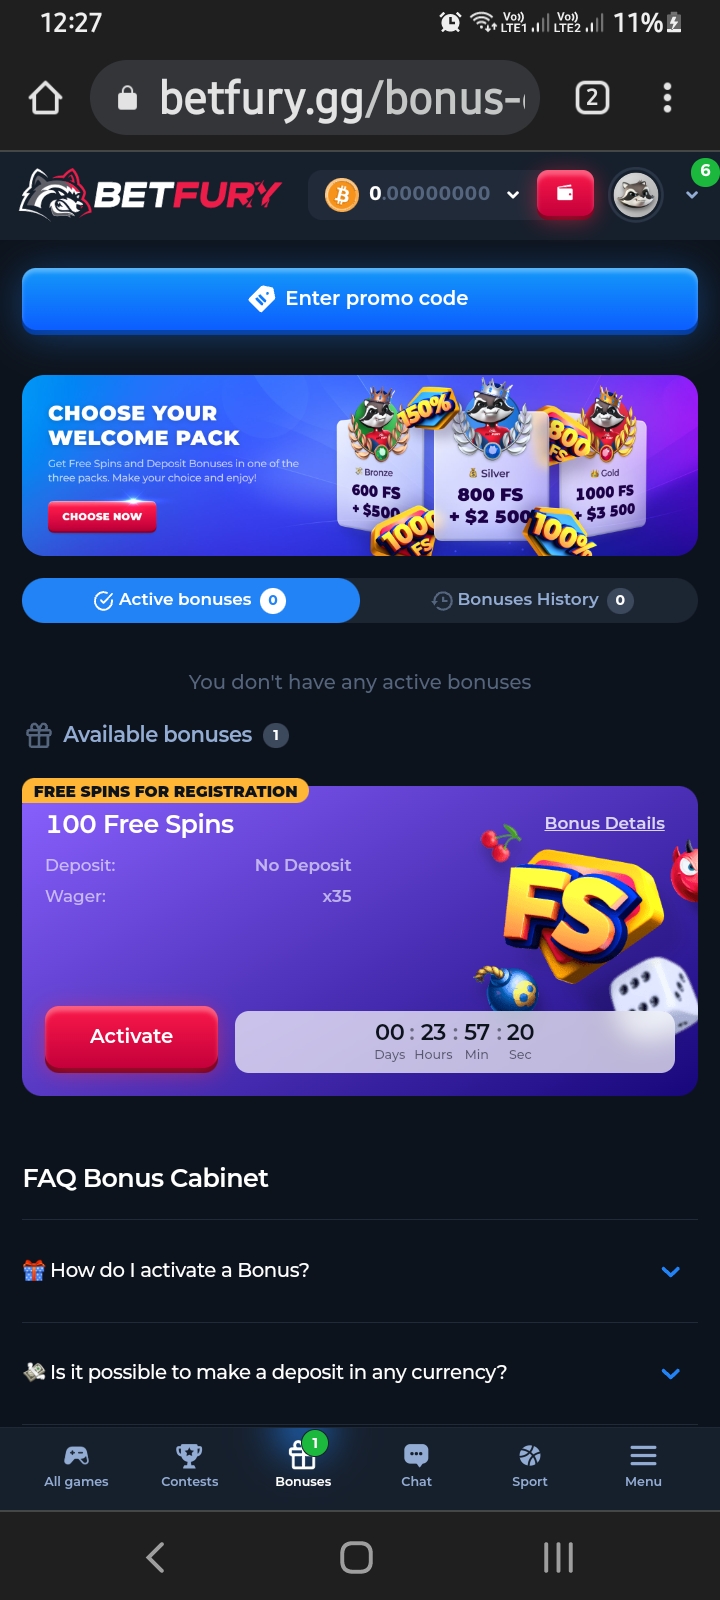Activate the 100 Free Spins bonus

point(131,1037)
